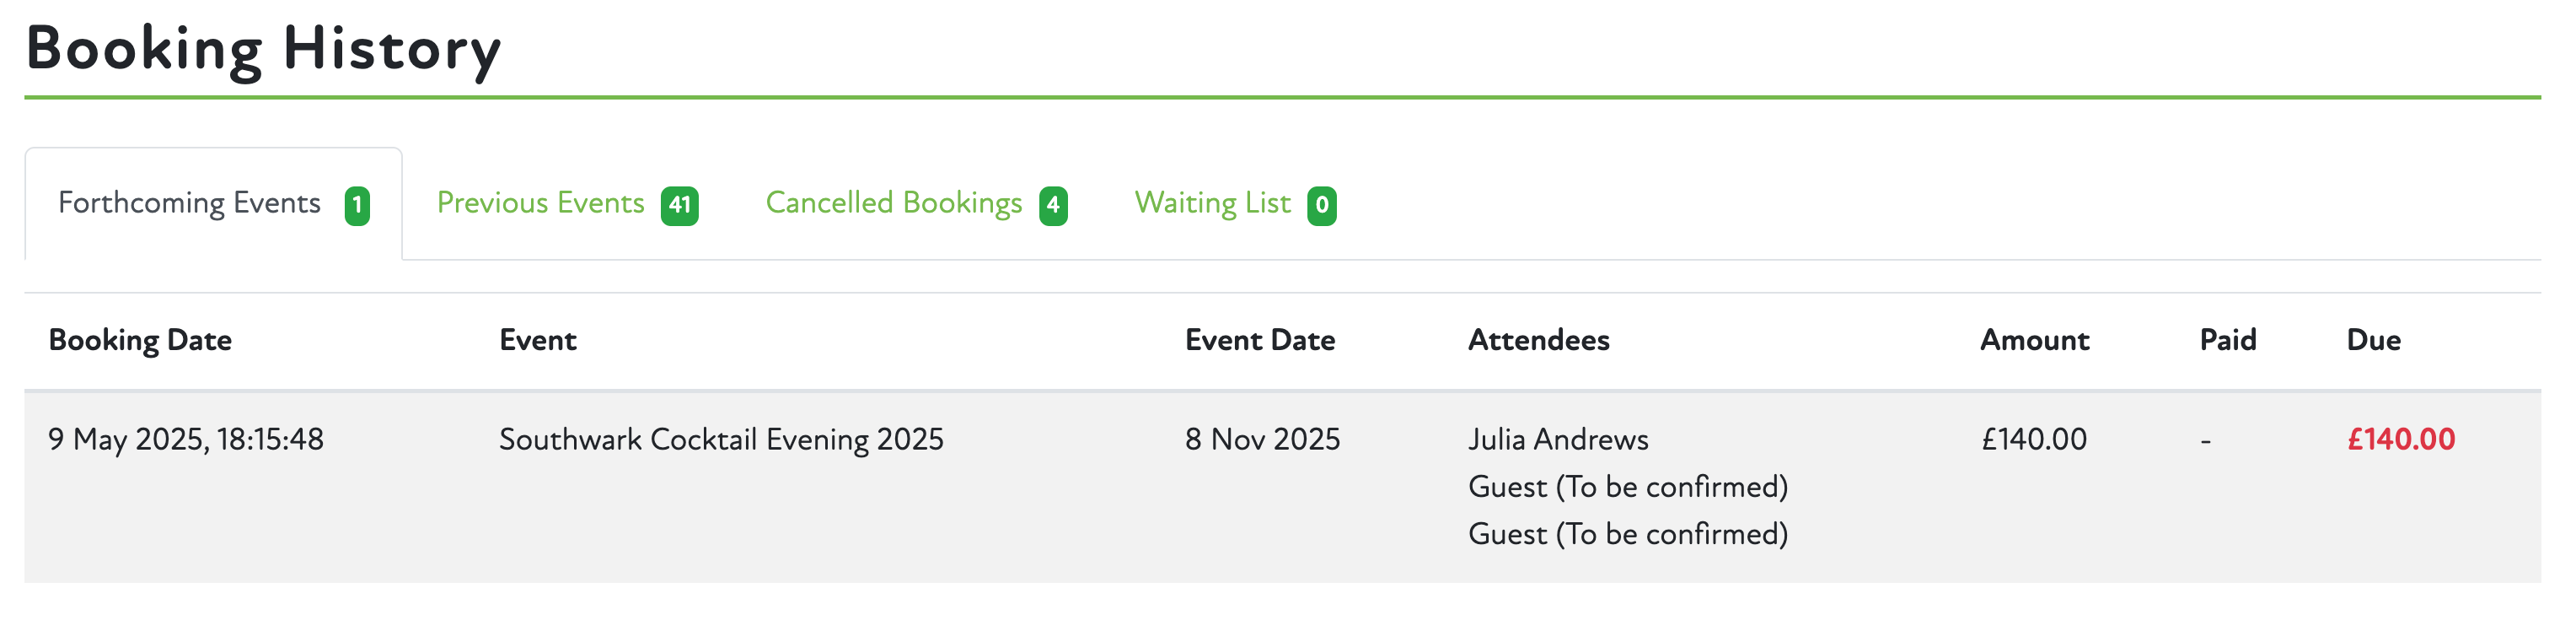Select the Waiting List tab
Image resolution: width=2576 pixels, height=631 pixels.
click(x=1212, y=204)
